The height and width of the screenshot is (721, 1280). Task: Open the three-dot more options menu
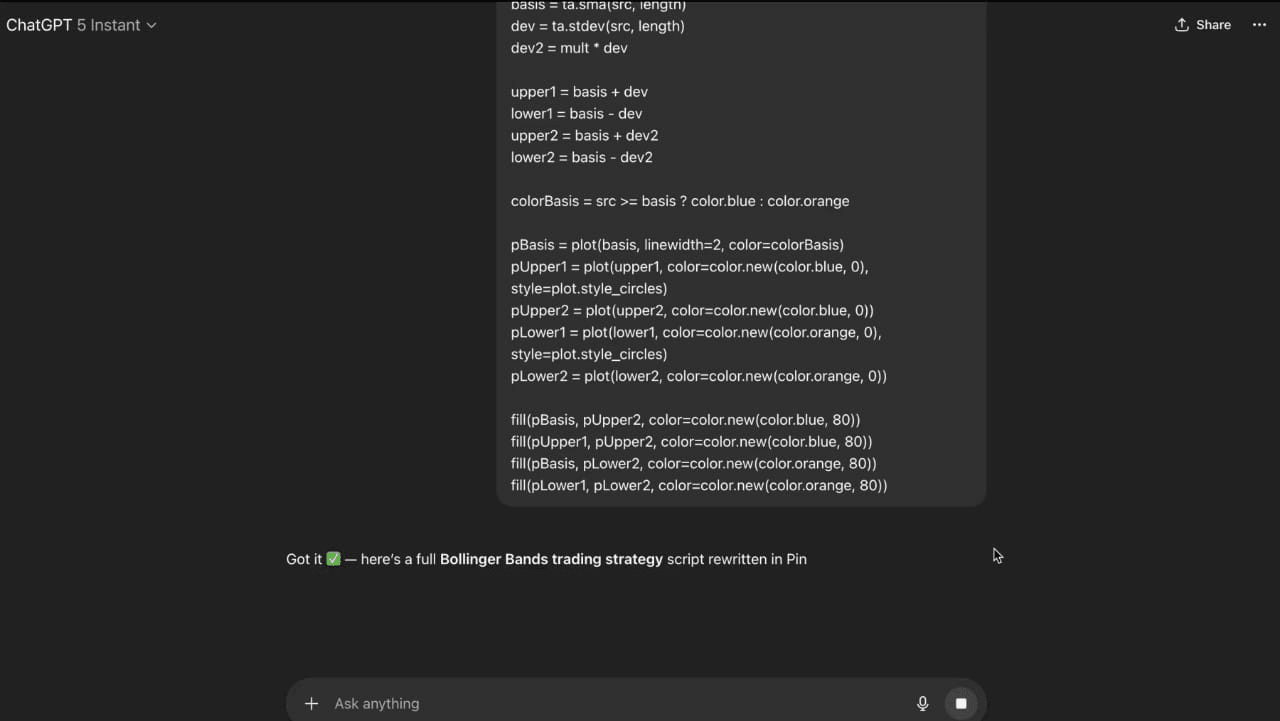(1259, 25)
